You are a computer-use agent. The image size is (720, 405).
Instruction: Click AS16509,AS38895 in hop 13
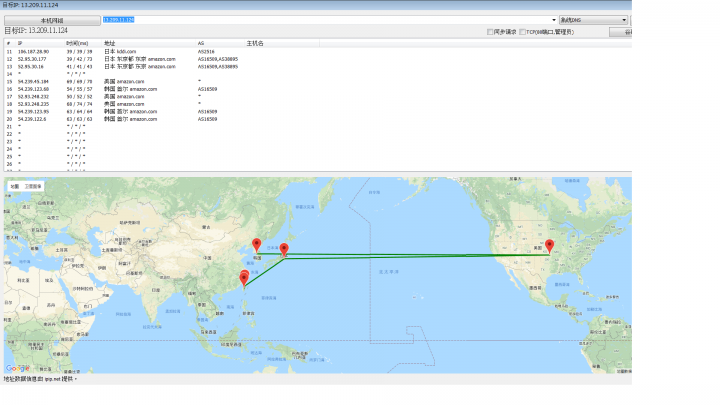tap(218, 67)
